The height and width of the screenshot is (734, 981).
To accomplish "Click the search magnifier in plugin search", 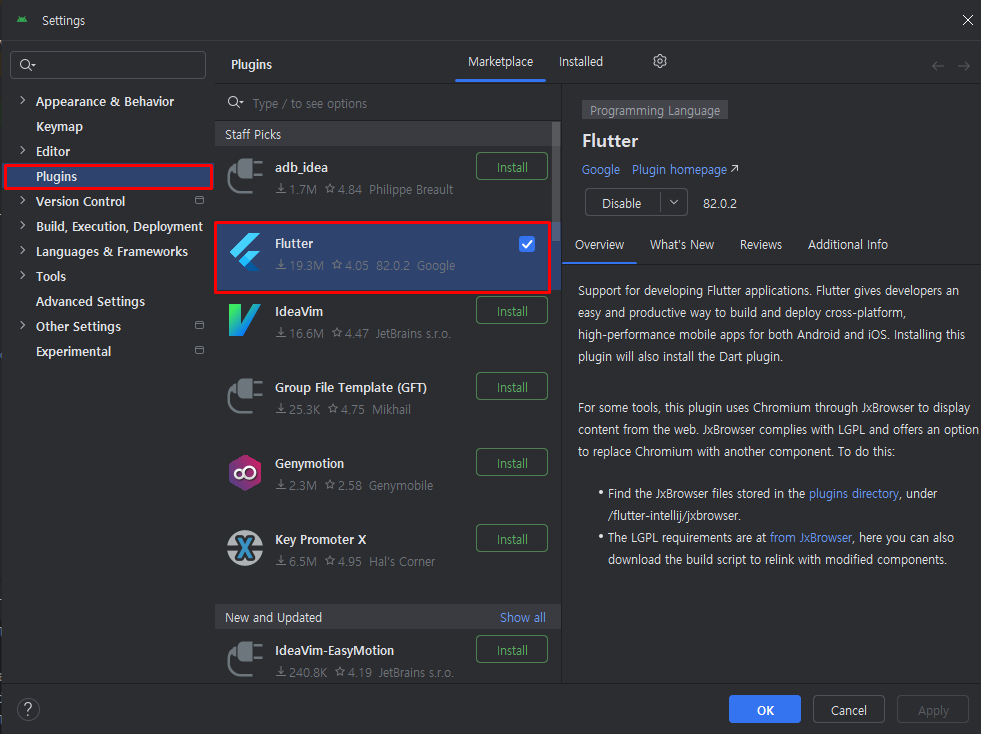I will (x=235, y=103).
